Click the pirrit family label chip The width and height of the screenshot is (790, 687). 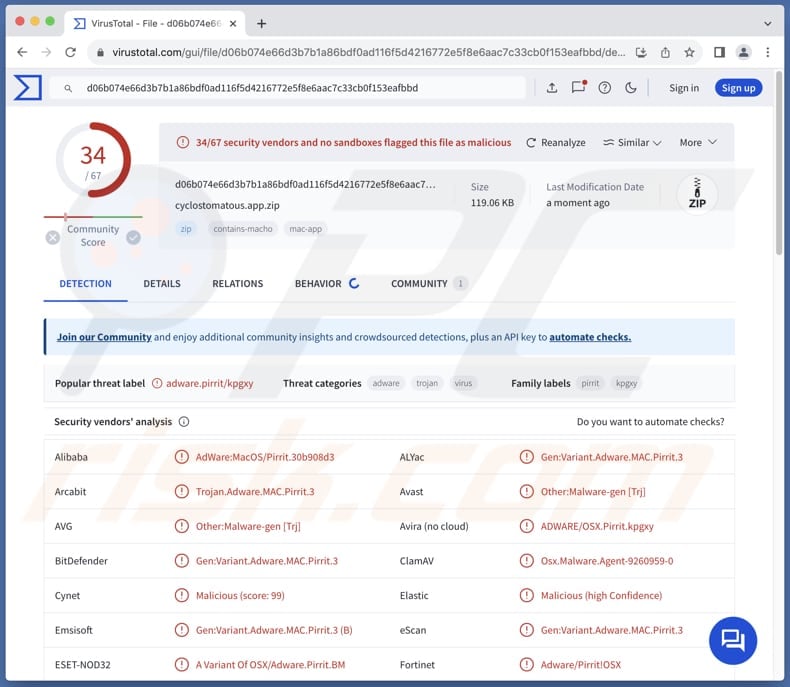pyautogui.click(x=590, y=383)
